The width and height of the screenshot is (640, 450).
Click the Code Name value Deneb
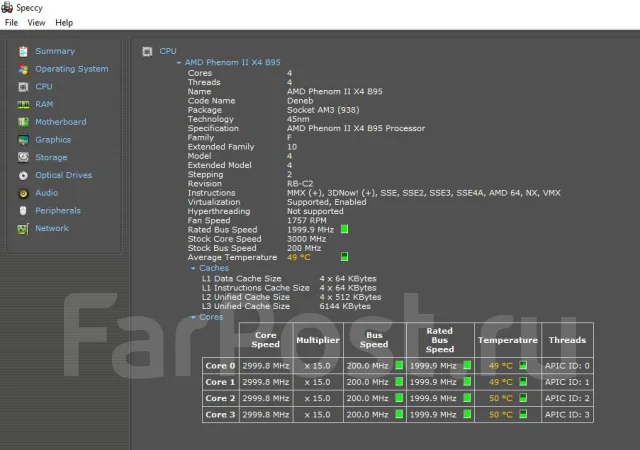click(300, 100)
